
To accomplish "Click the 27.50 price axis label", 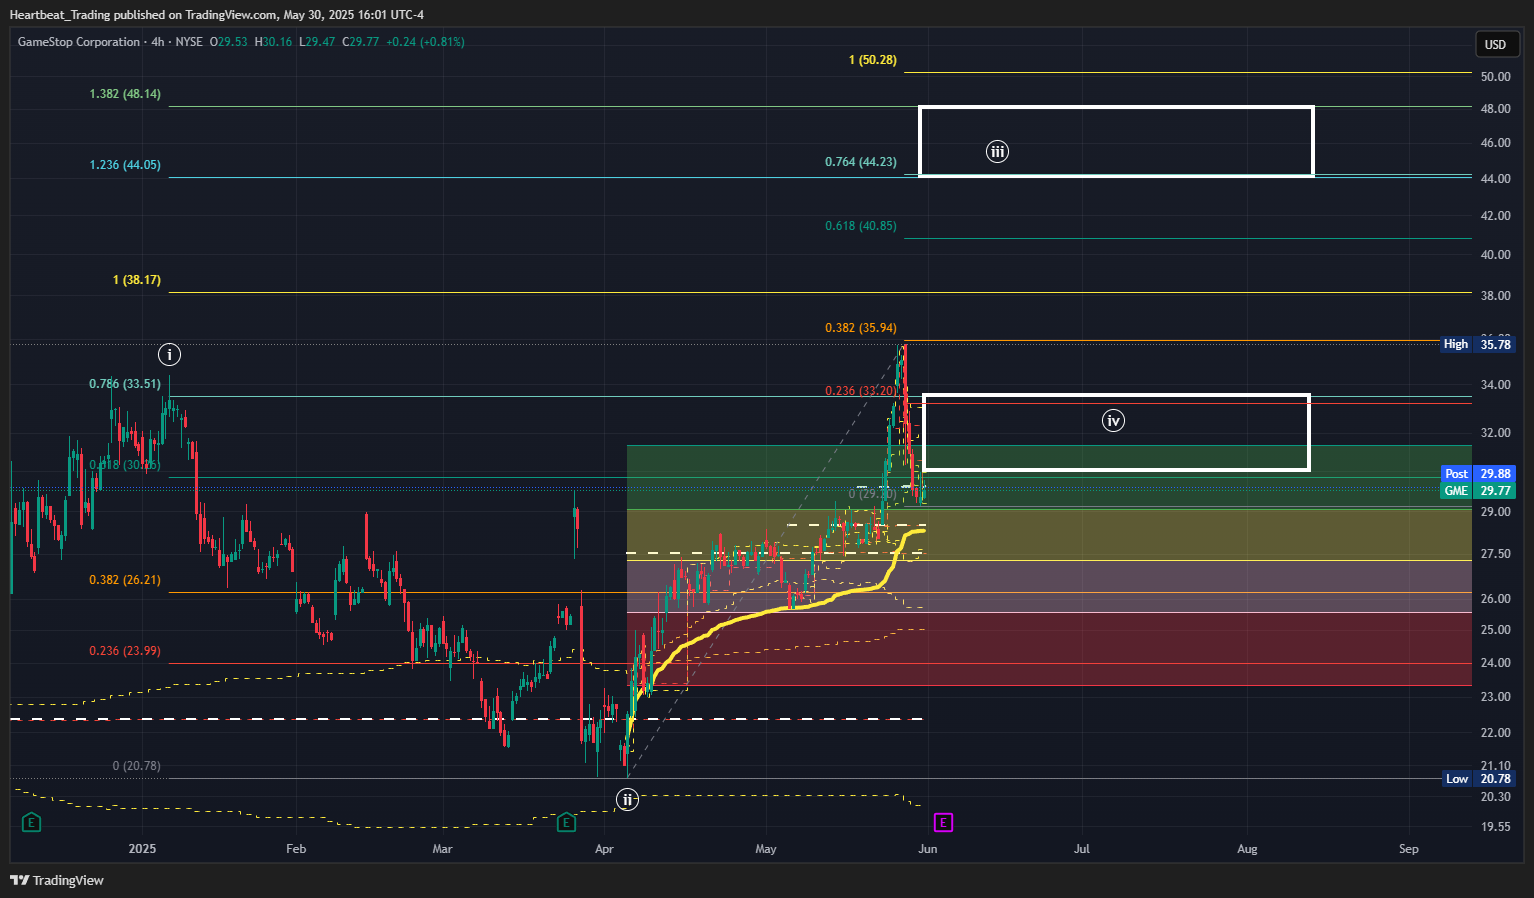I will click(1496, 554).
